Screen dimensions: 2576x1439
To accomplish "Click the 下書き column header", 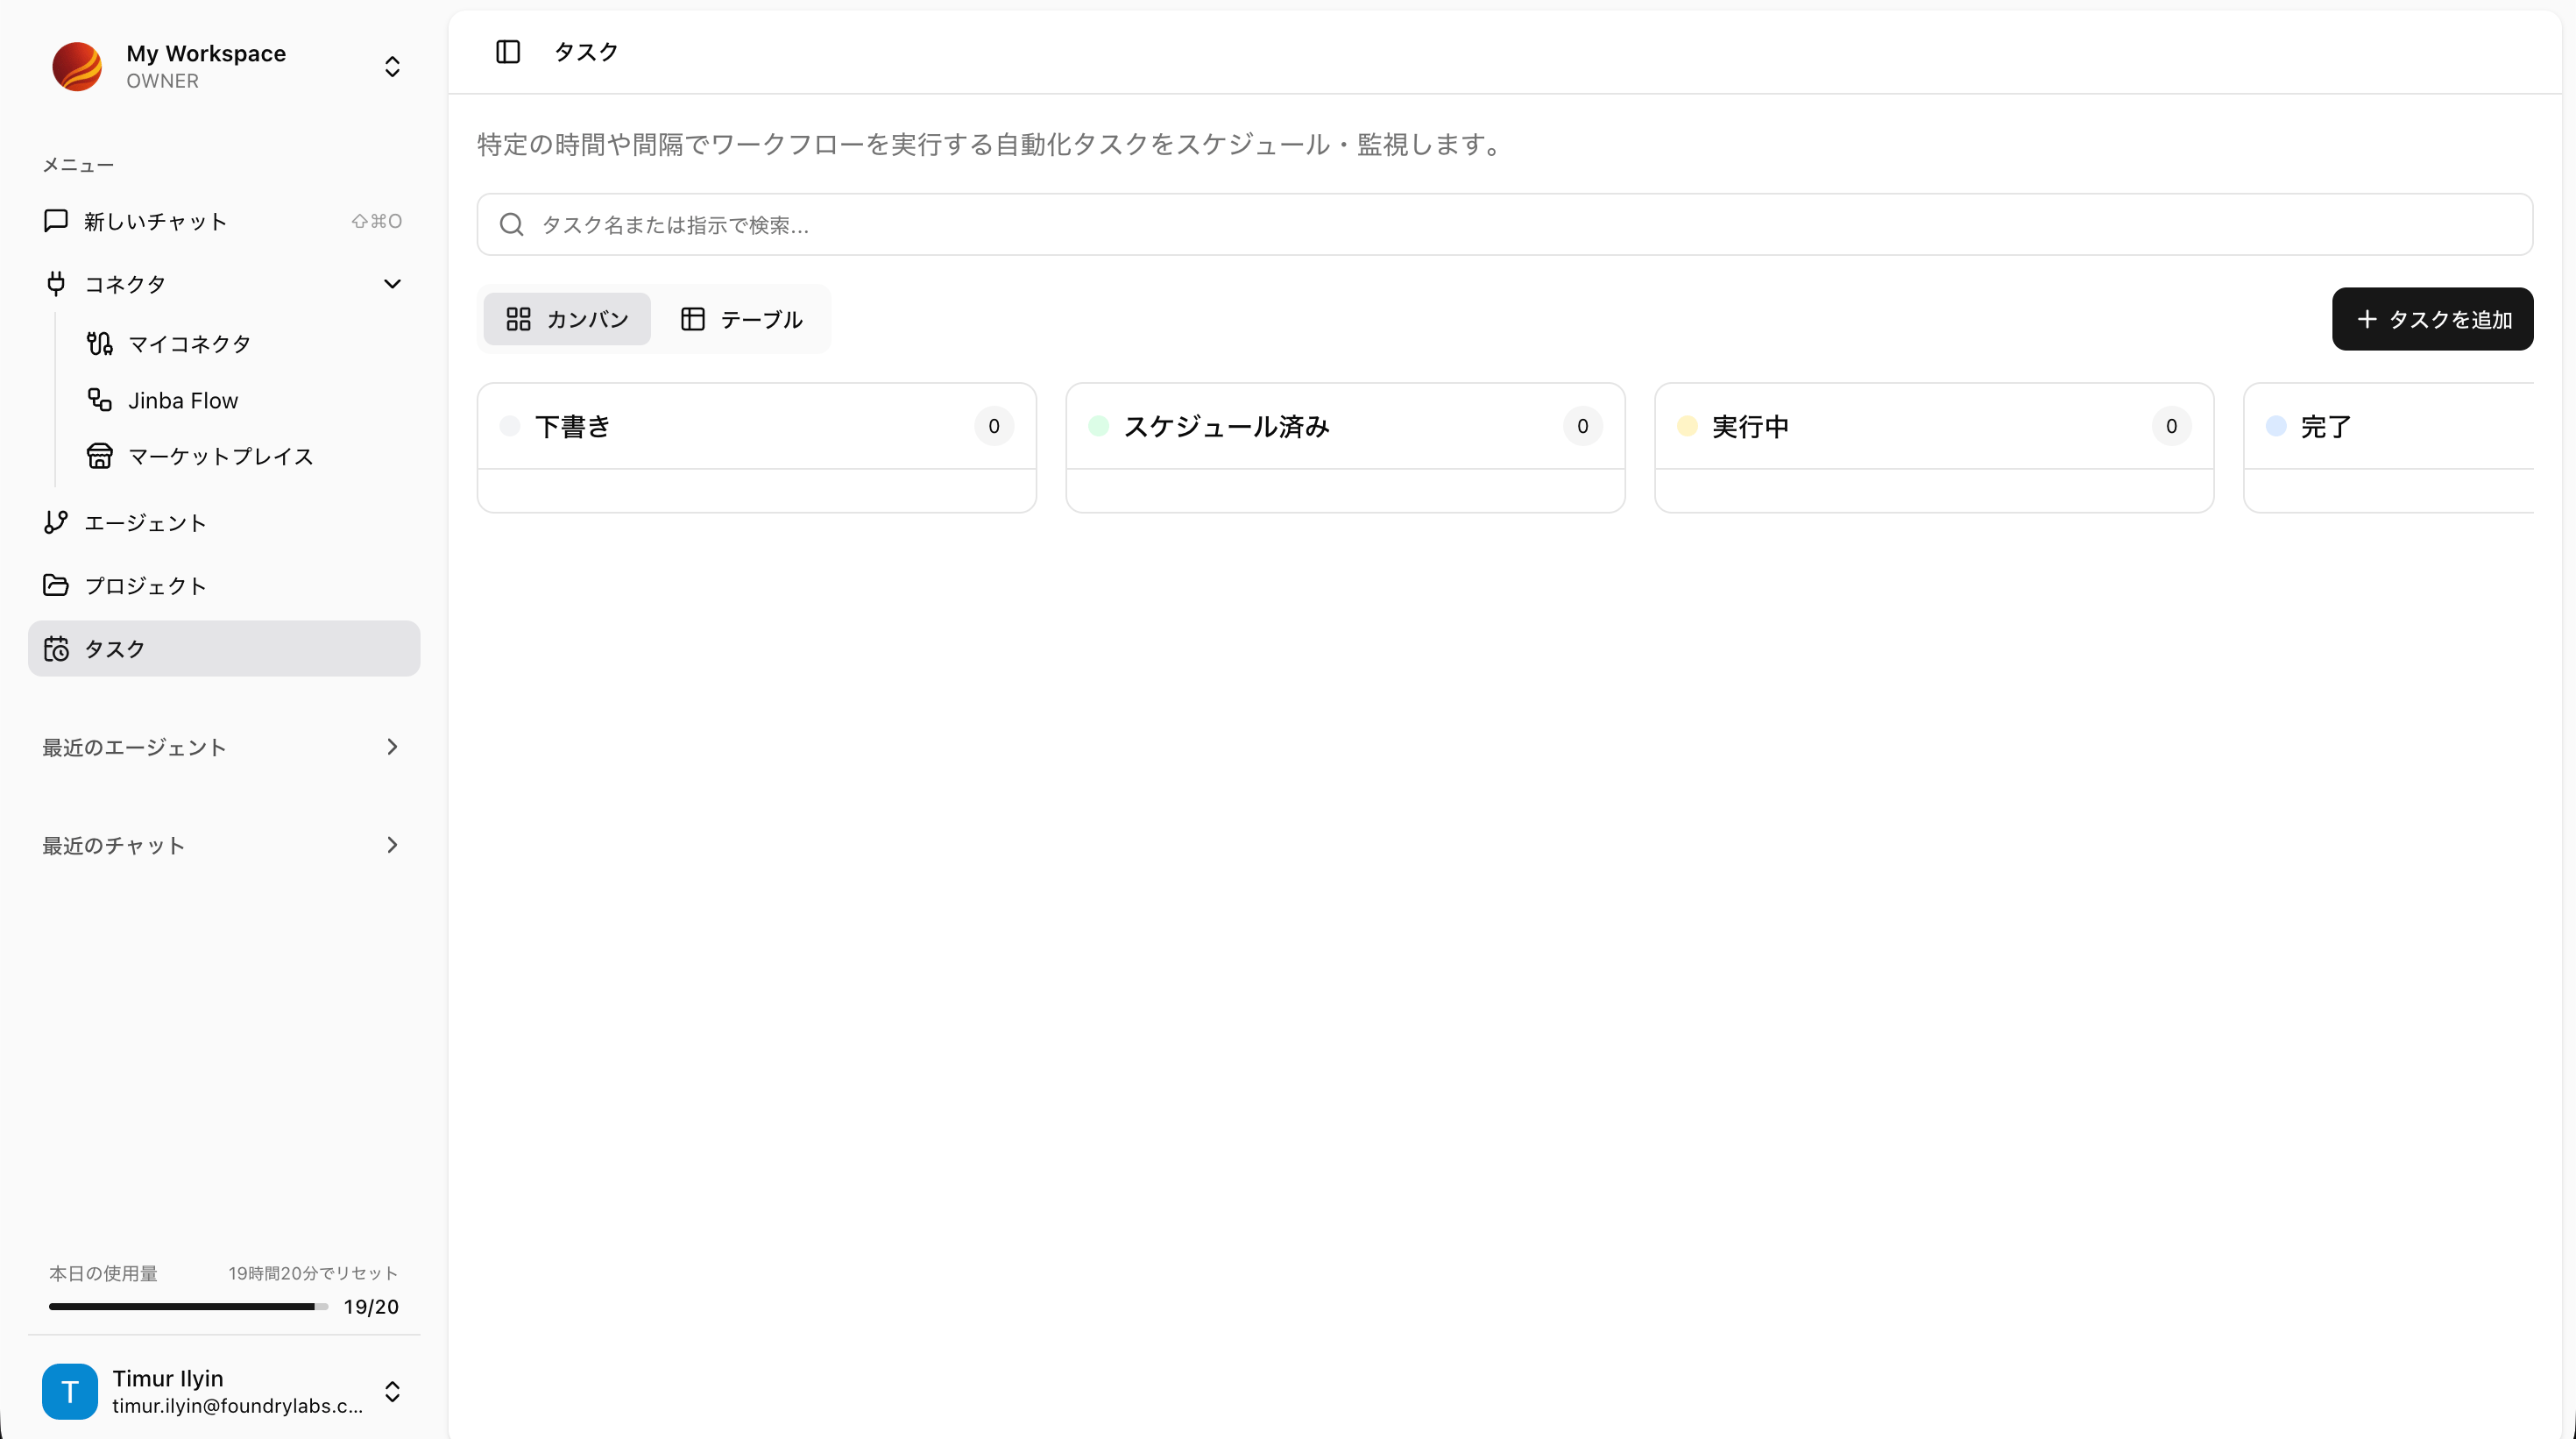I will [x=756, y=426].
